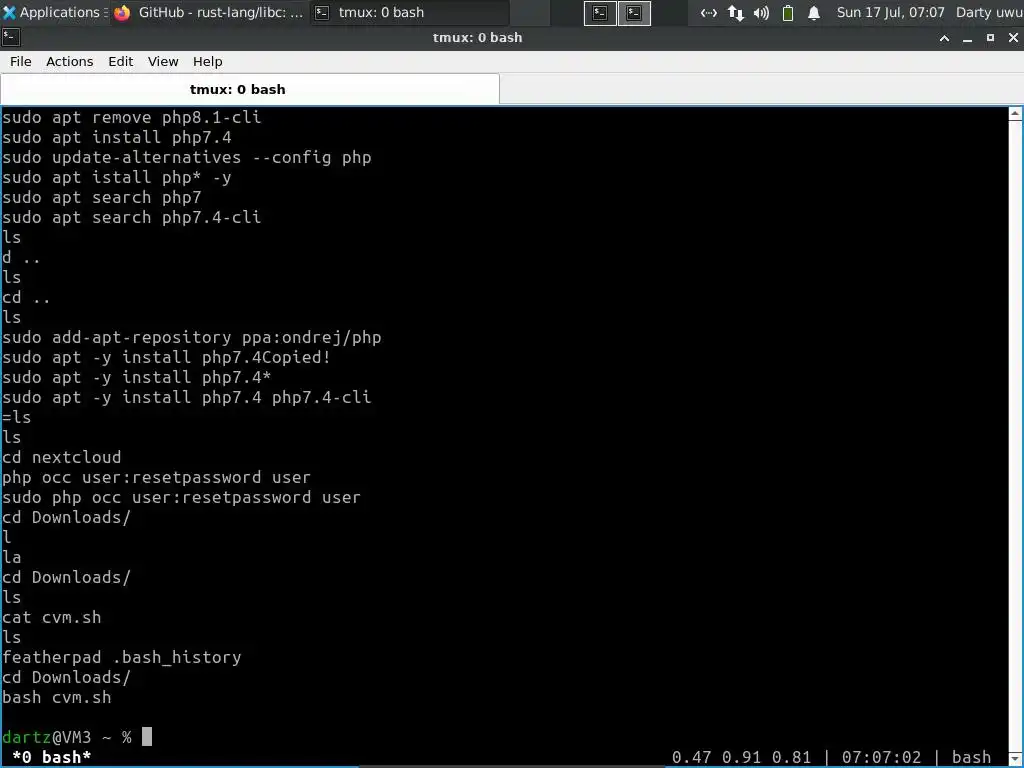Open the clock showing Sun 17 Jul, 07:07
The image size is (1024, 768).
point(891,12)
